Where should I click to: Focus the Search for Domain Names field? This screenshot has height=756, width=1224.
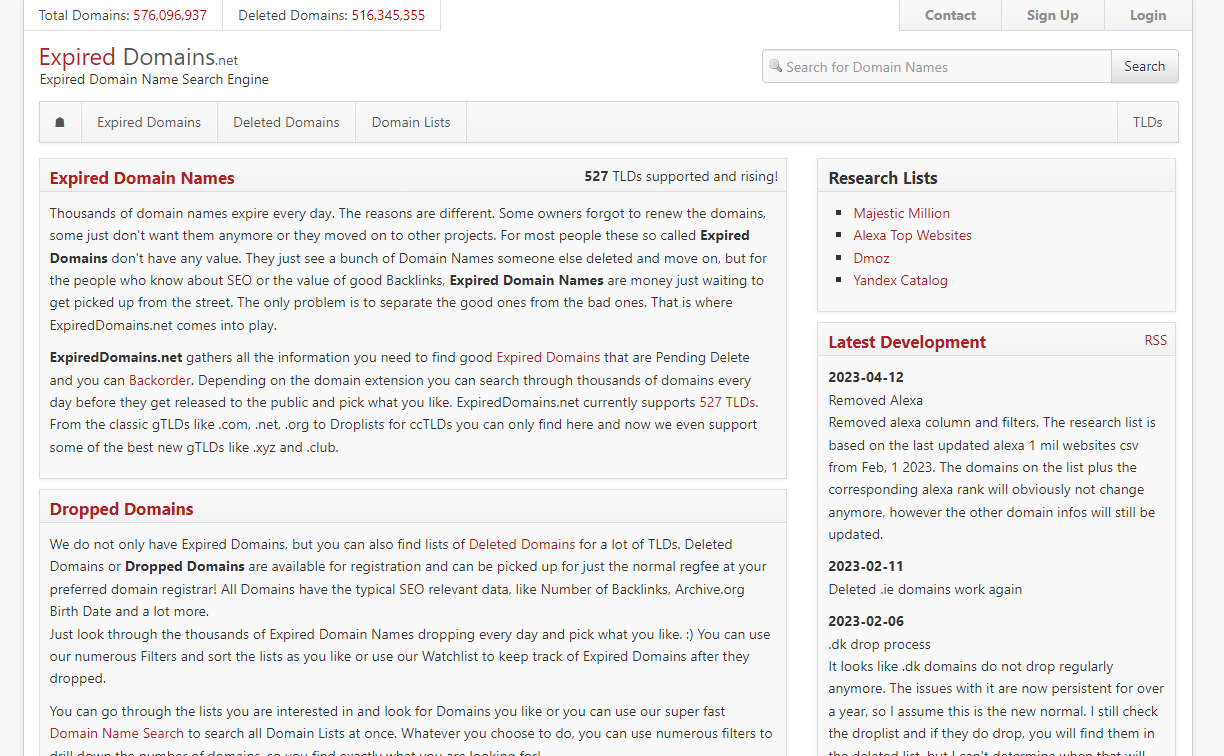tap(937, 66)
